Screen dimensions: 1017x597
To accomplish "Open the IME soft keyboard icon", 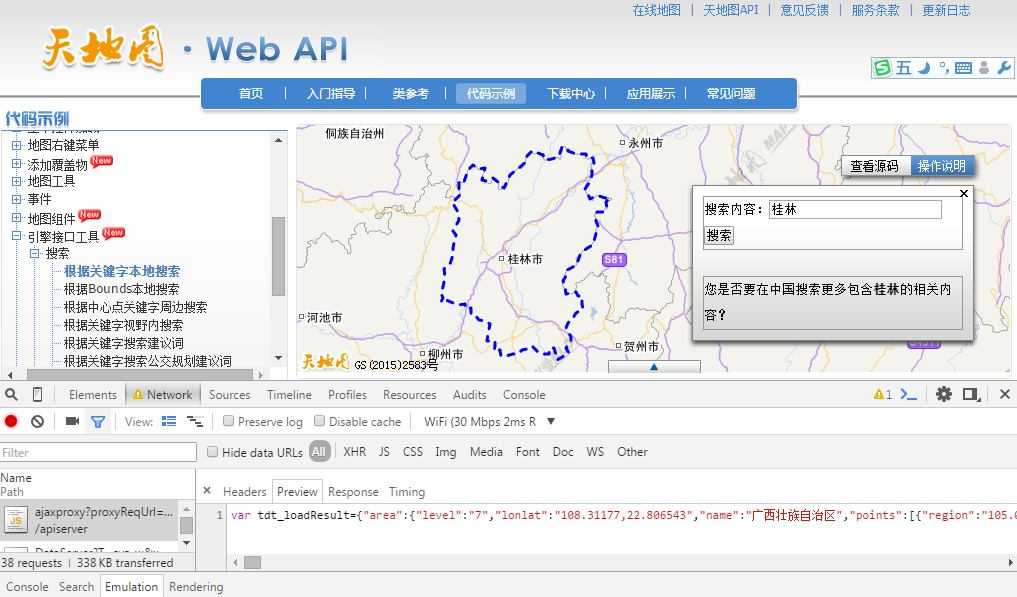I will (x=964, y=67).
